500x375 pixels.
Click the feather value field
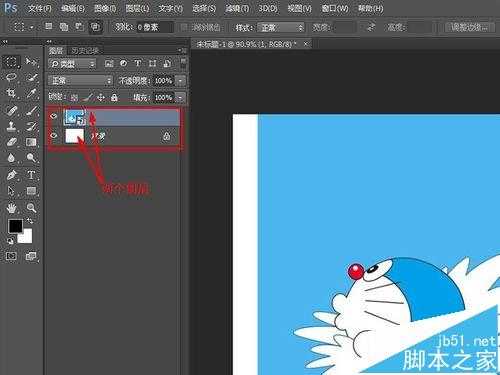[x=155, y=27]
